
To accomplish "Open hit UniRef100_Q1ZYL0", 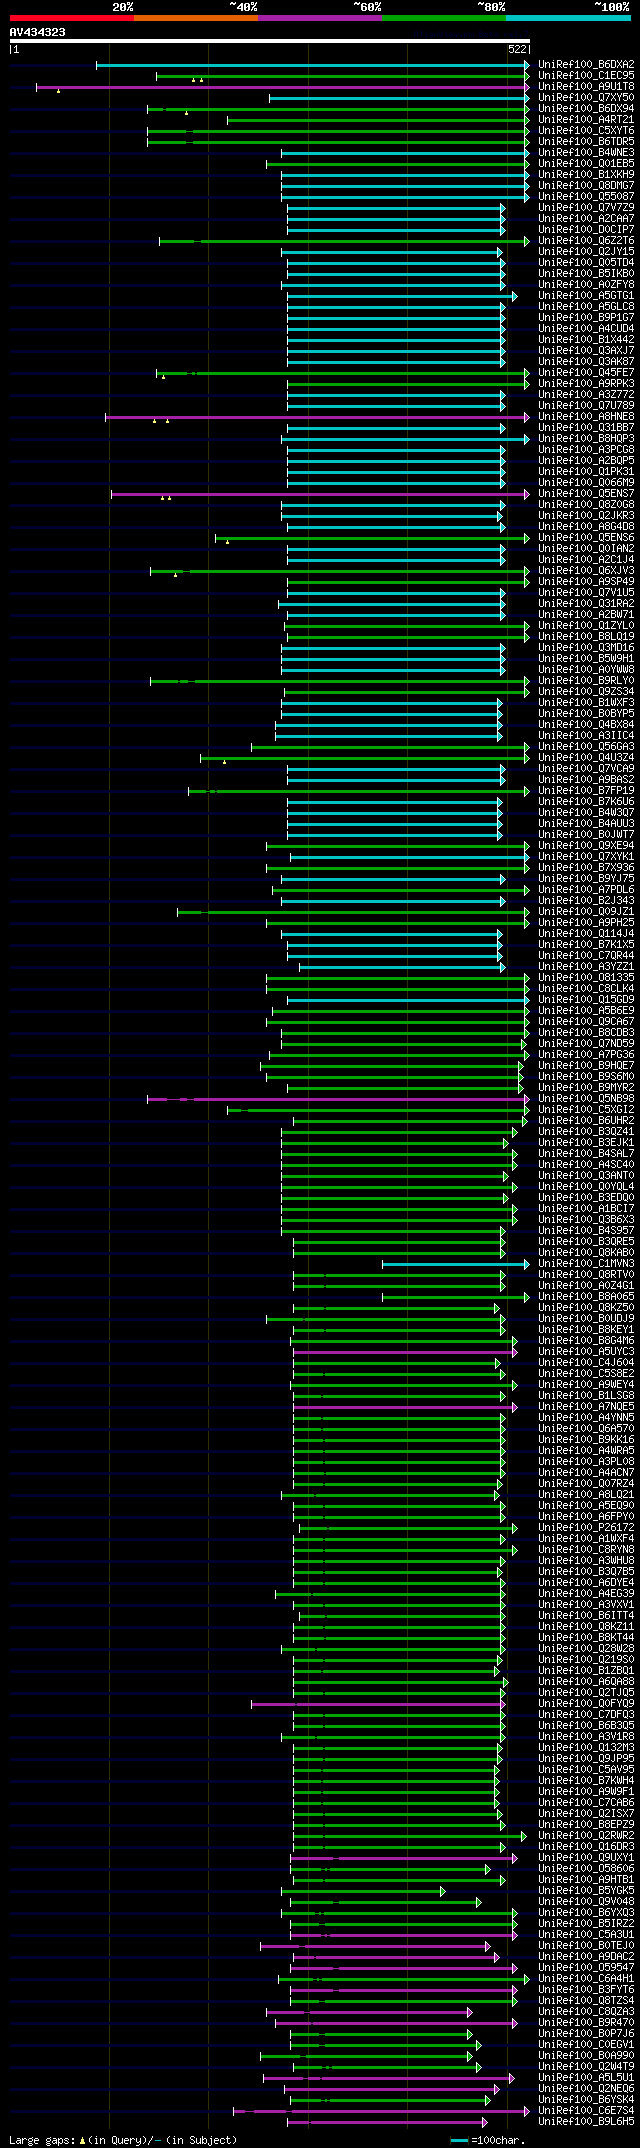I will pyautogui.click(x=586, y=626).
